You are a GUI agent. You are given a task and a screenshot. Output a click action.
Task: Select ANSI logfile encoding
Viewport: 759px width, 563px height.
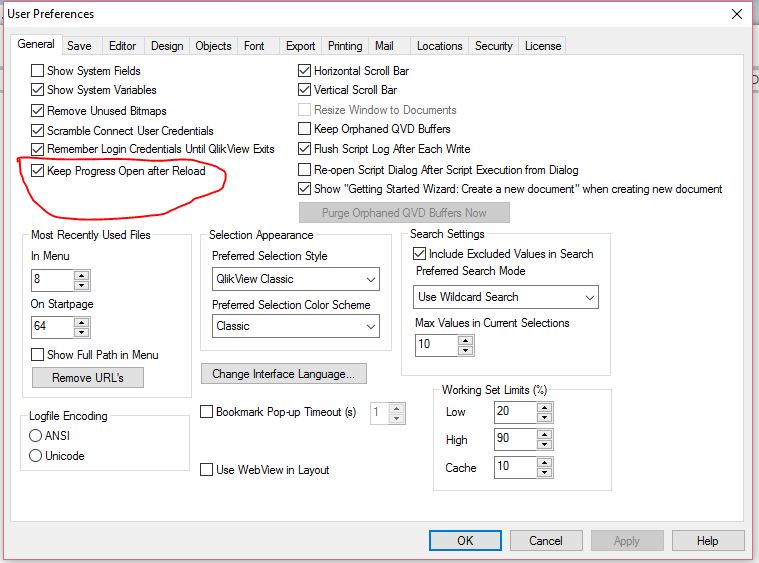pyautogui.click(x=35, y=436)
